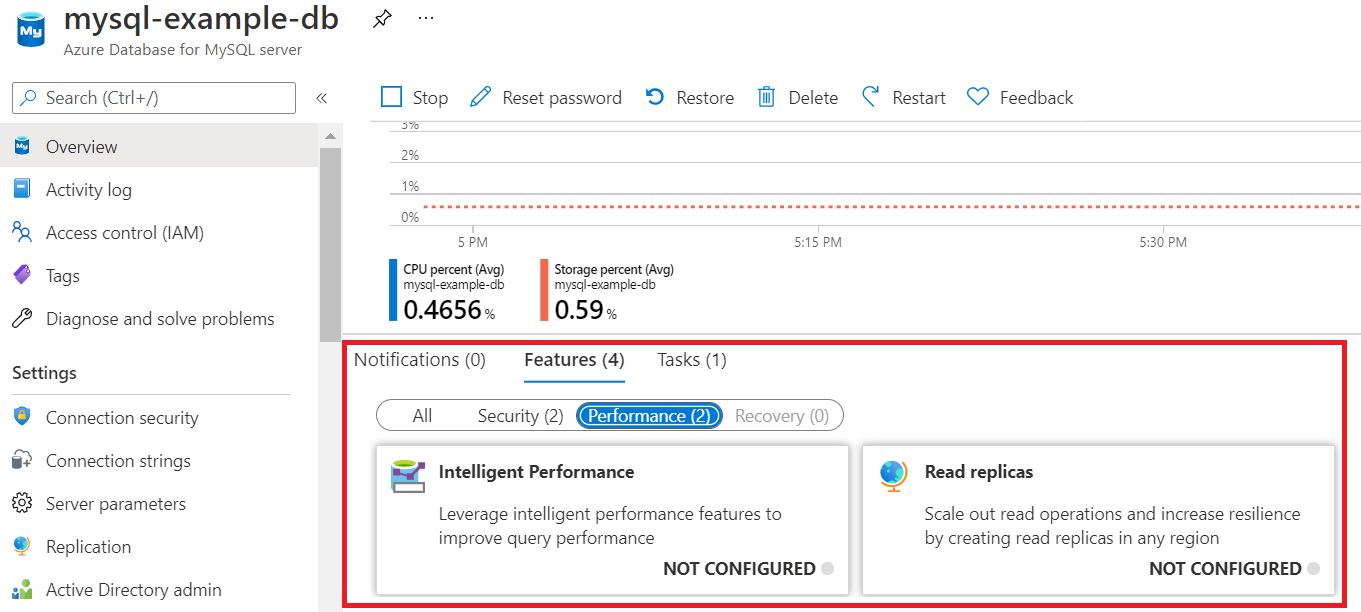
Task: Open the Intelligent Performance card
Action: (612, 520)
